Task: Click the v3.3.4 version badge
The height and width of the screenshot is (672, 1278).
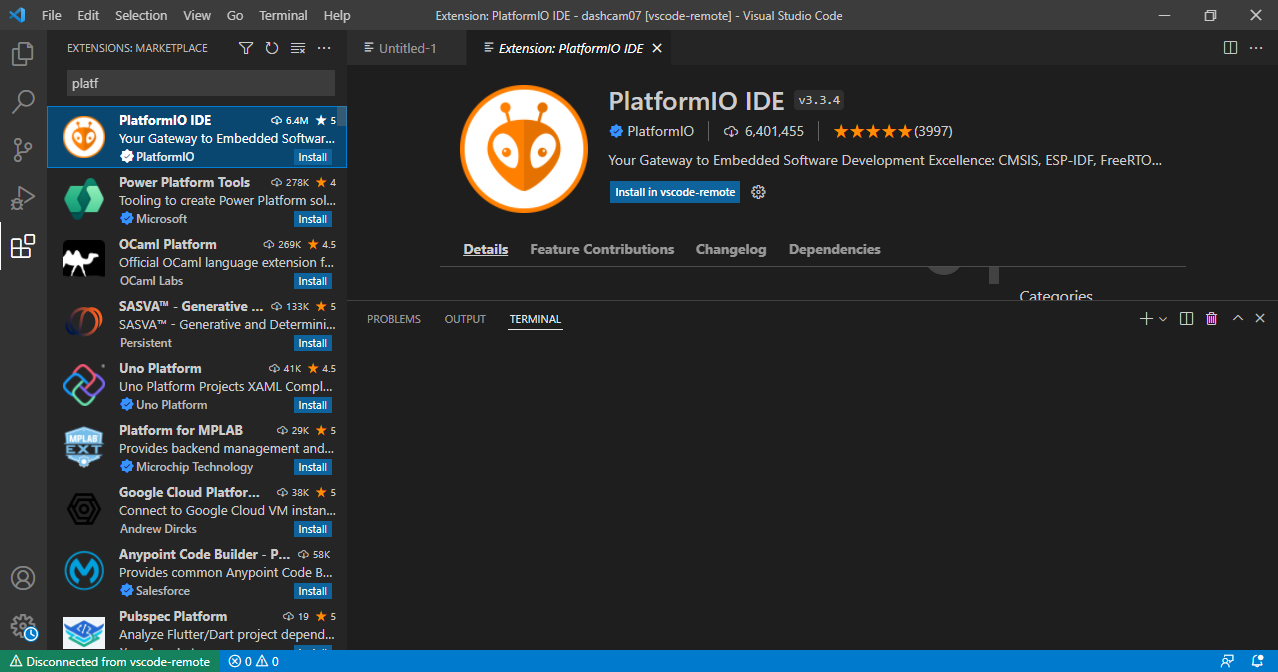Action: 819,100
